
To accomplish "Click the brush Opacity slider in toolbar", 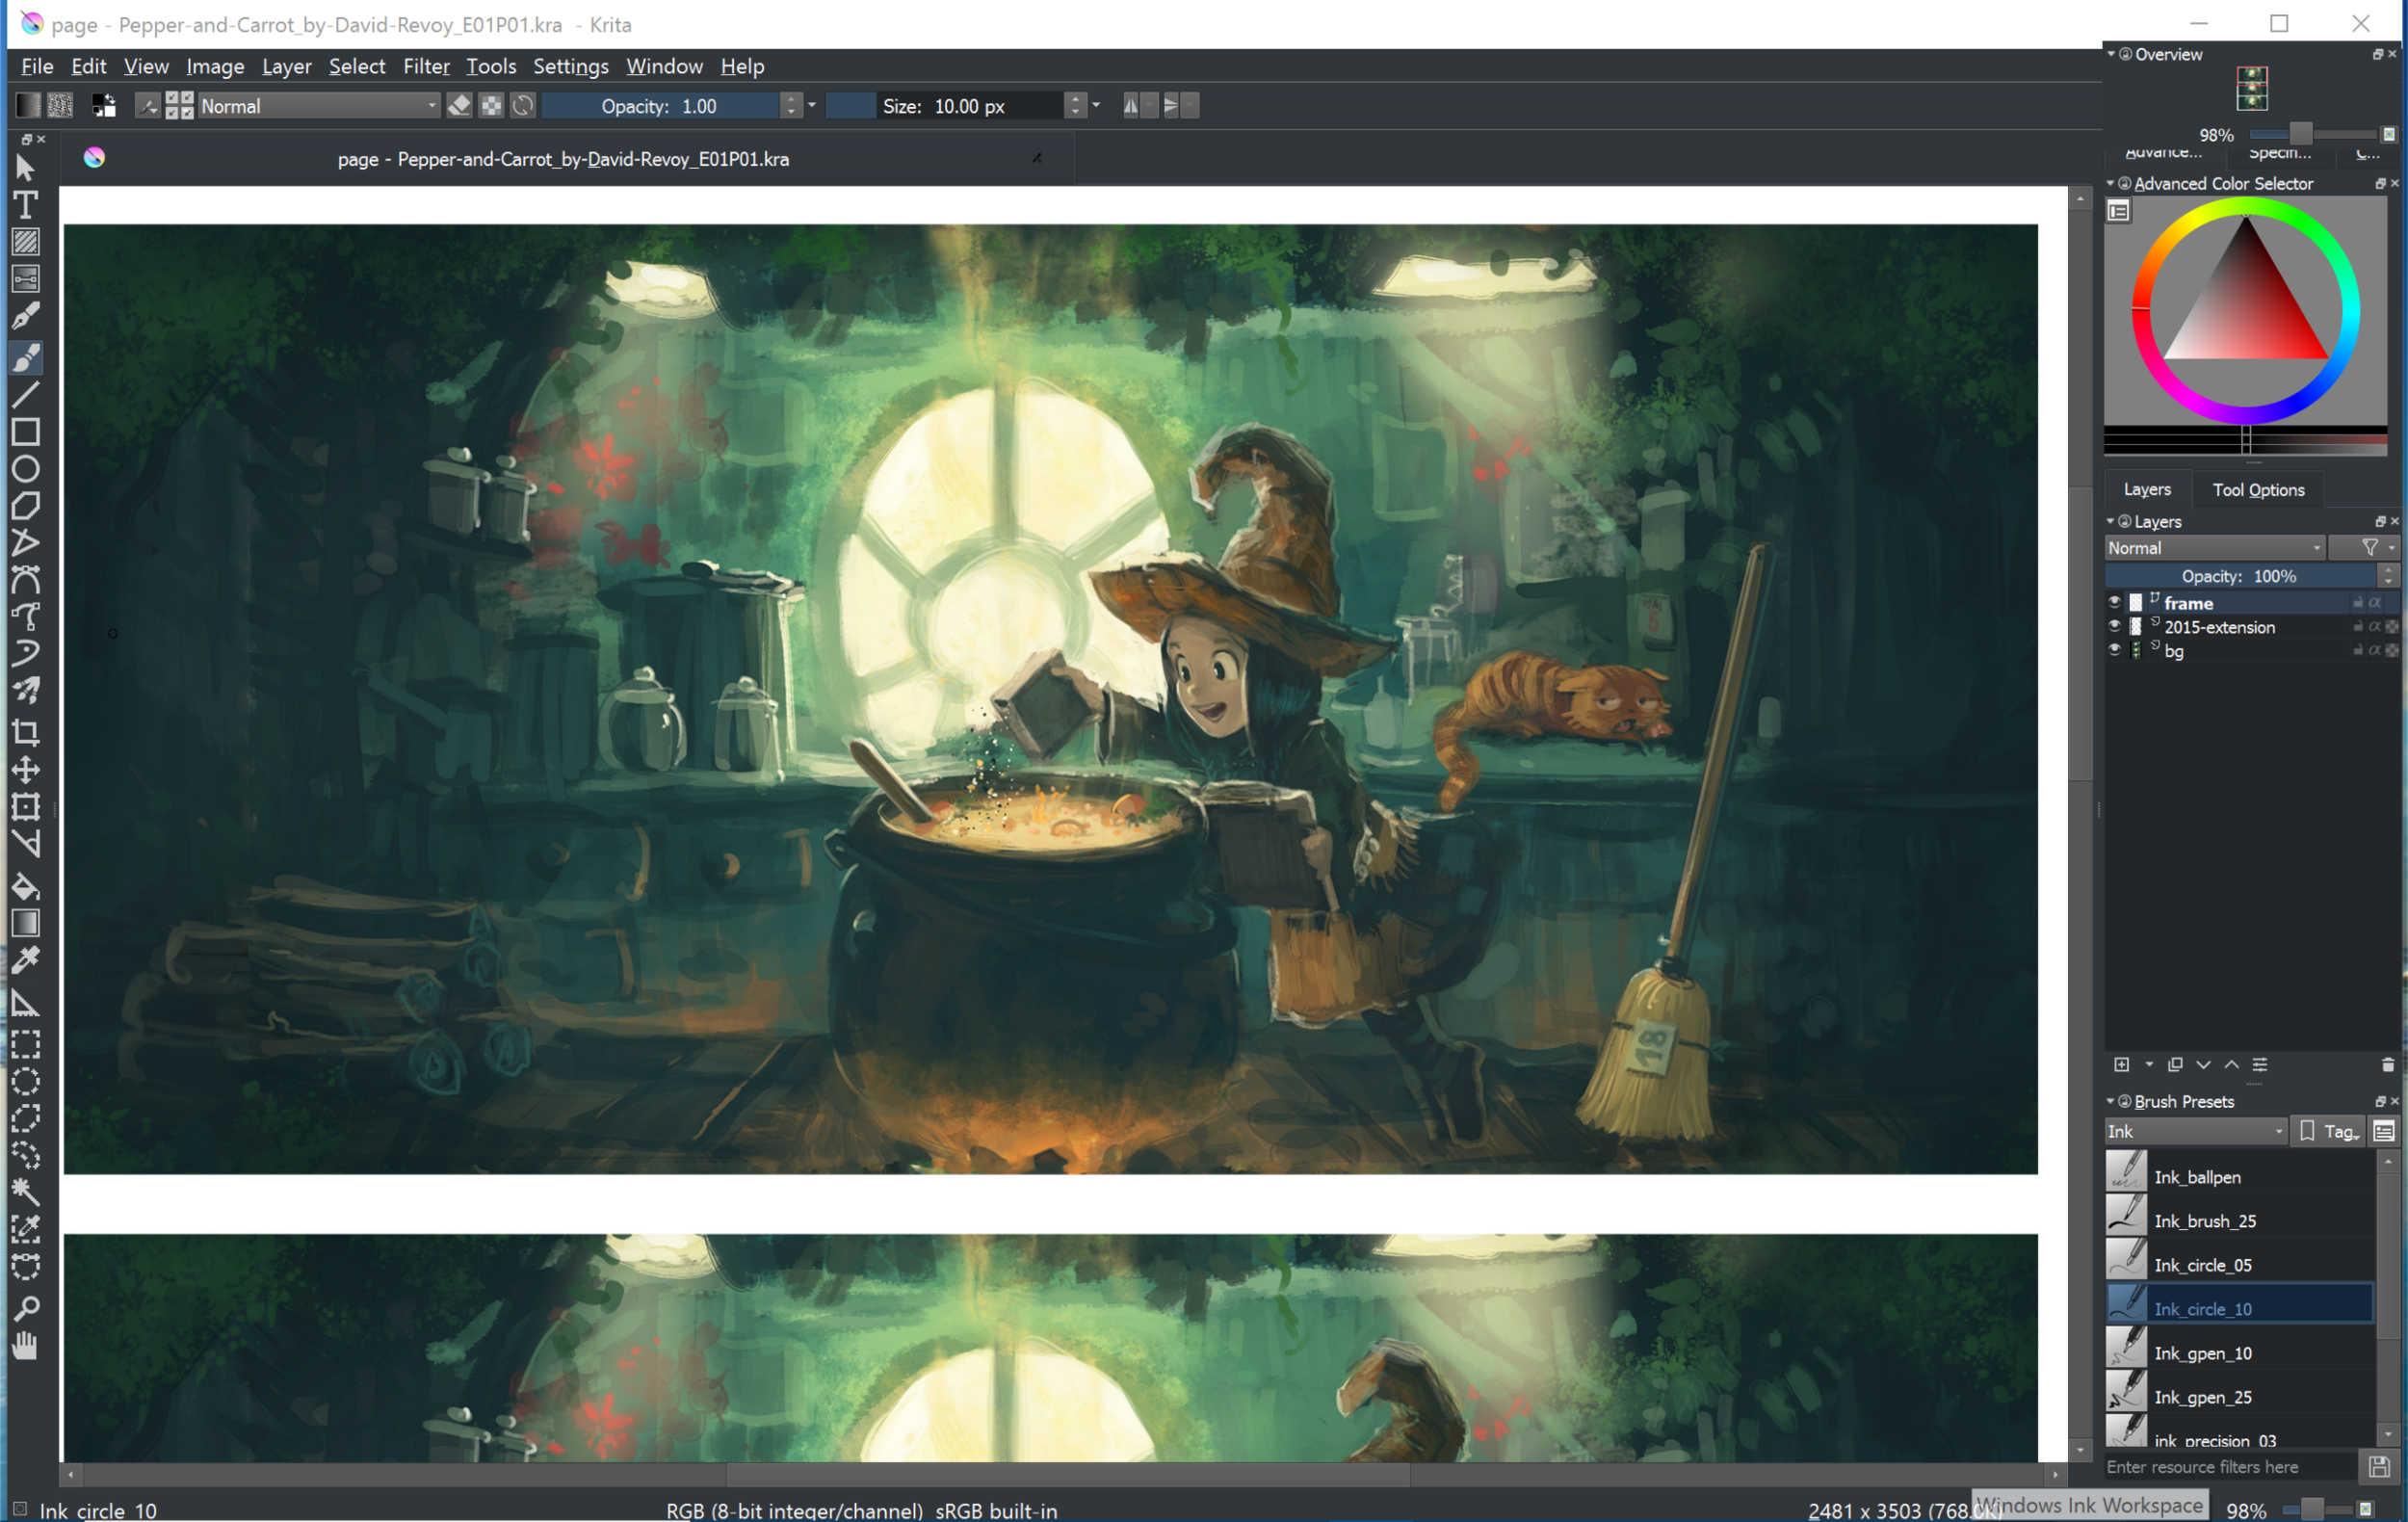I will click(x=660, y=106).
